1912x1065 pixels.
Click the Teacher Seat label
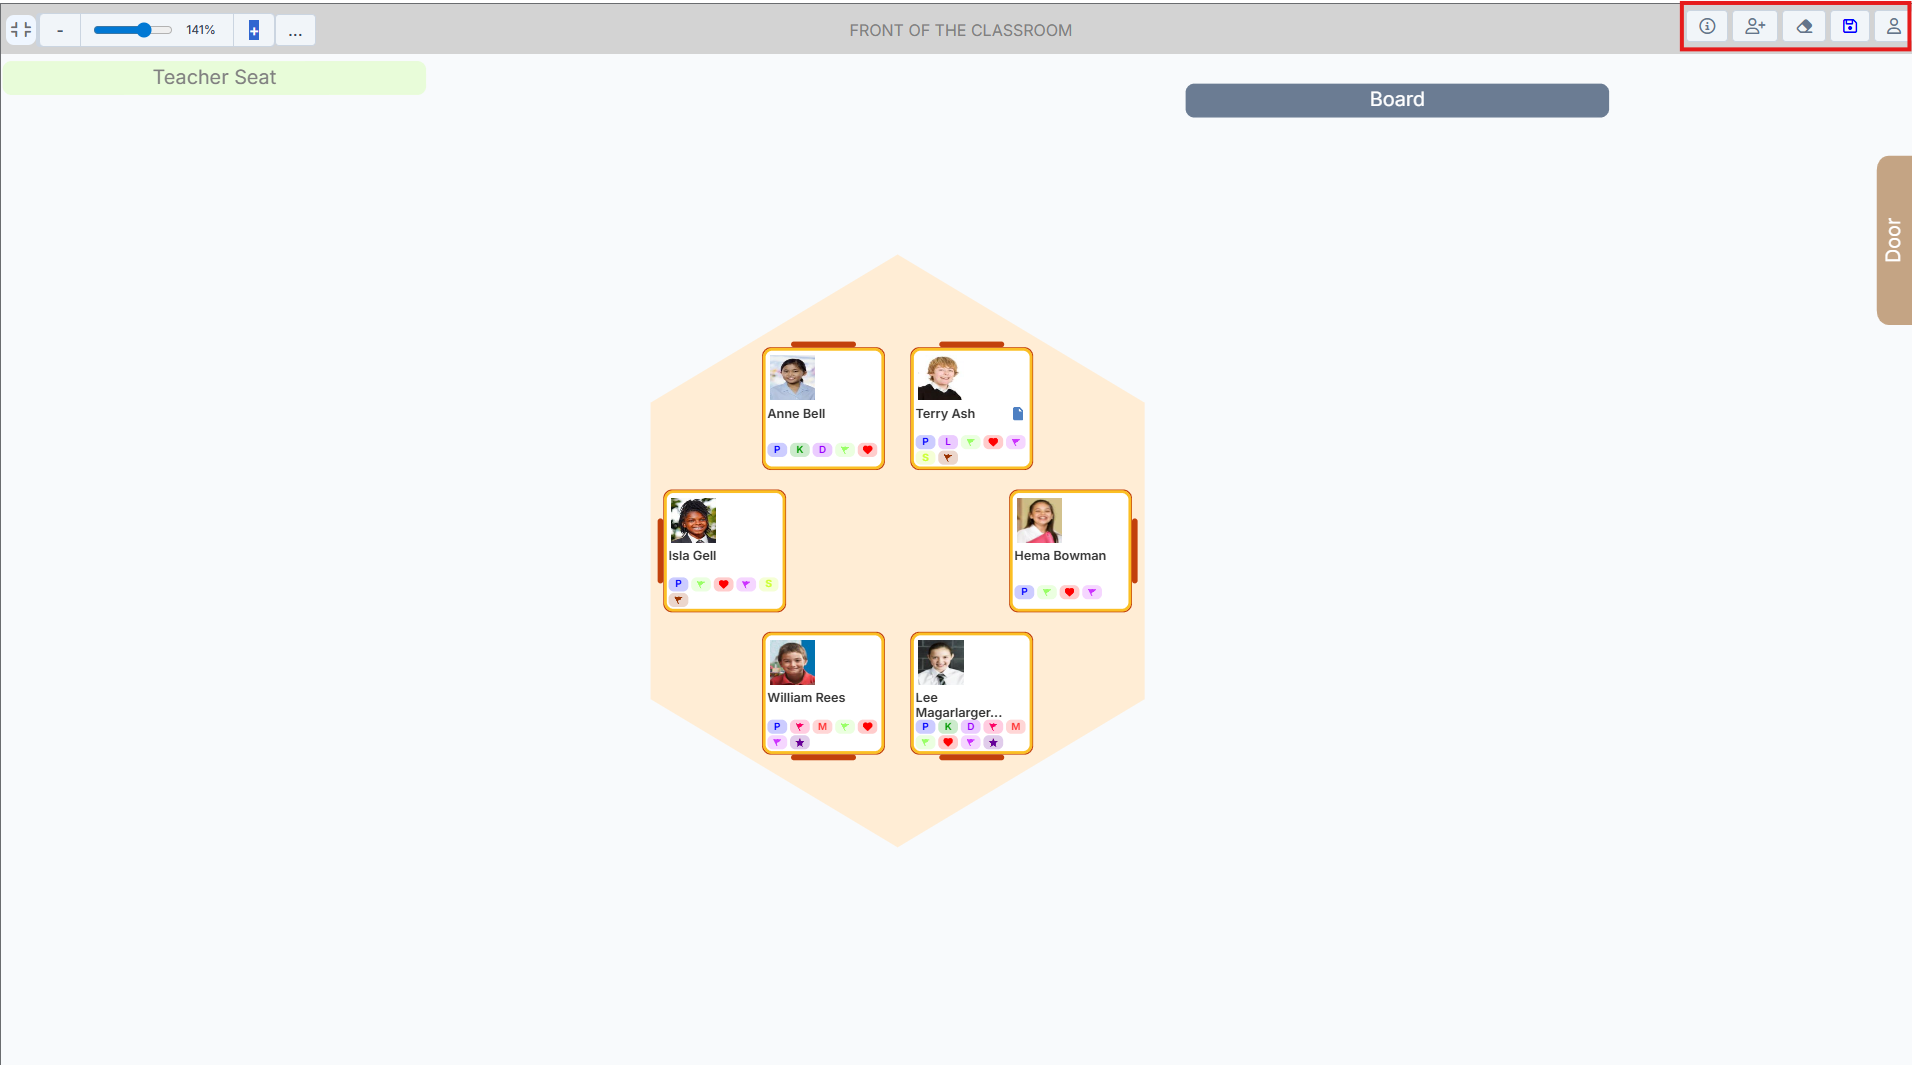214,78
